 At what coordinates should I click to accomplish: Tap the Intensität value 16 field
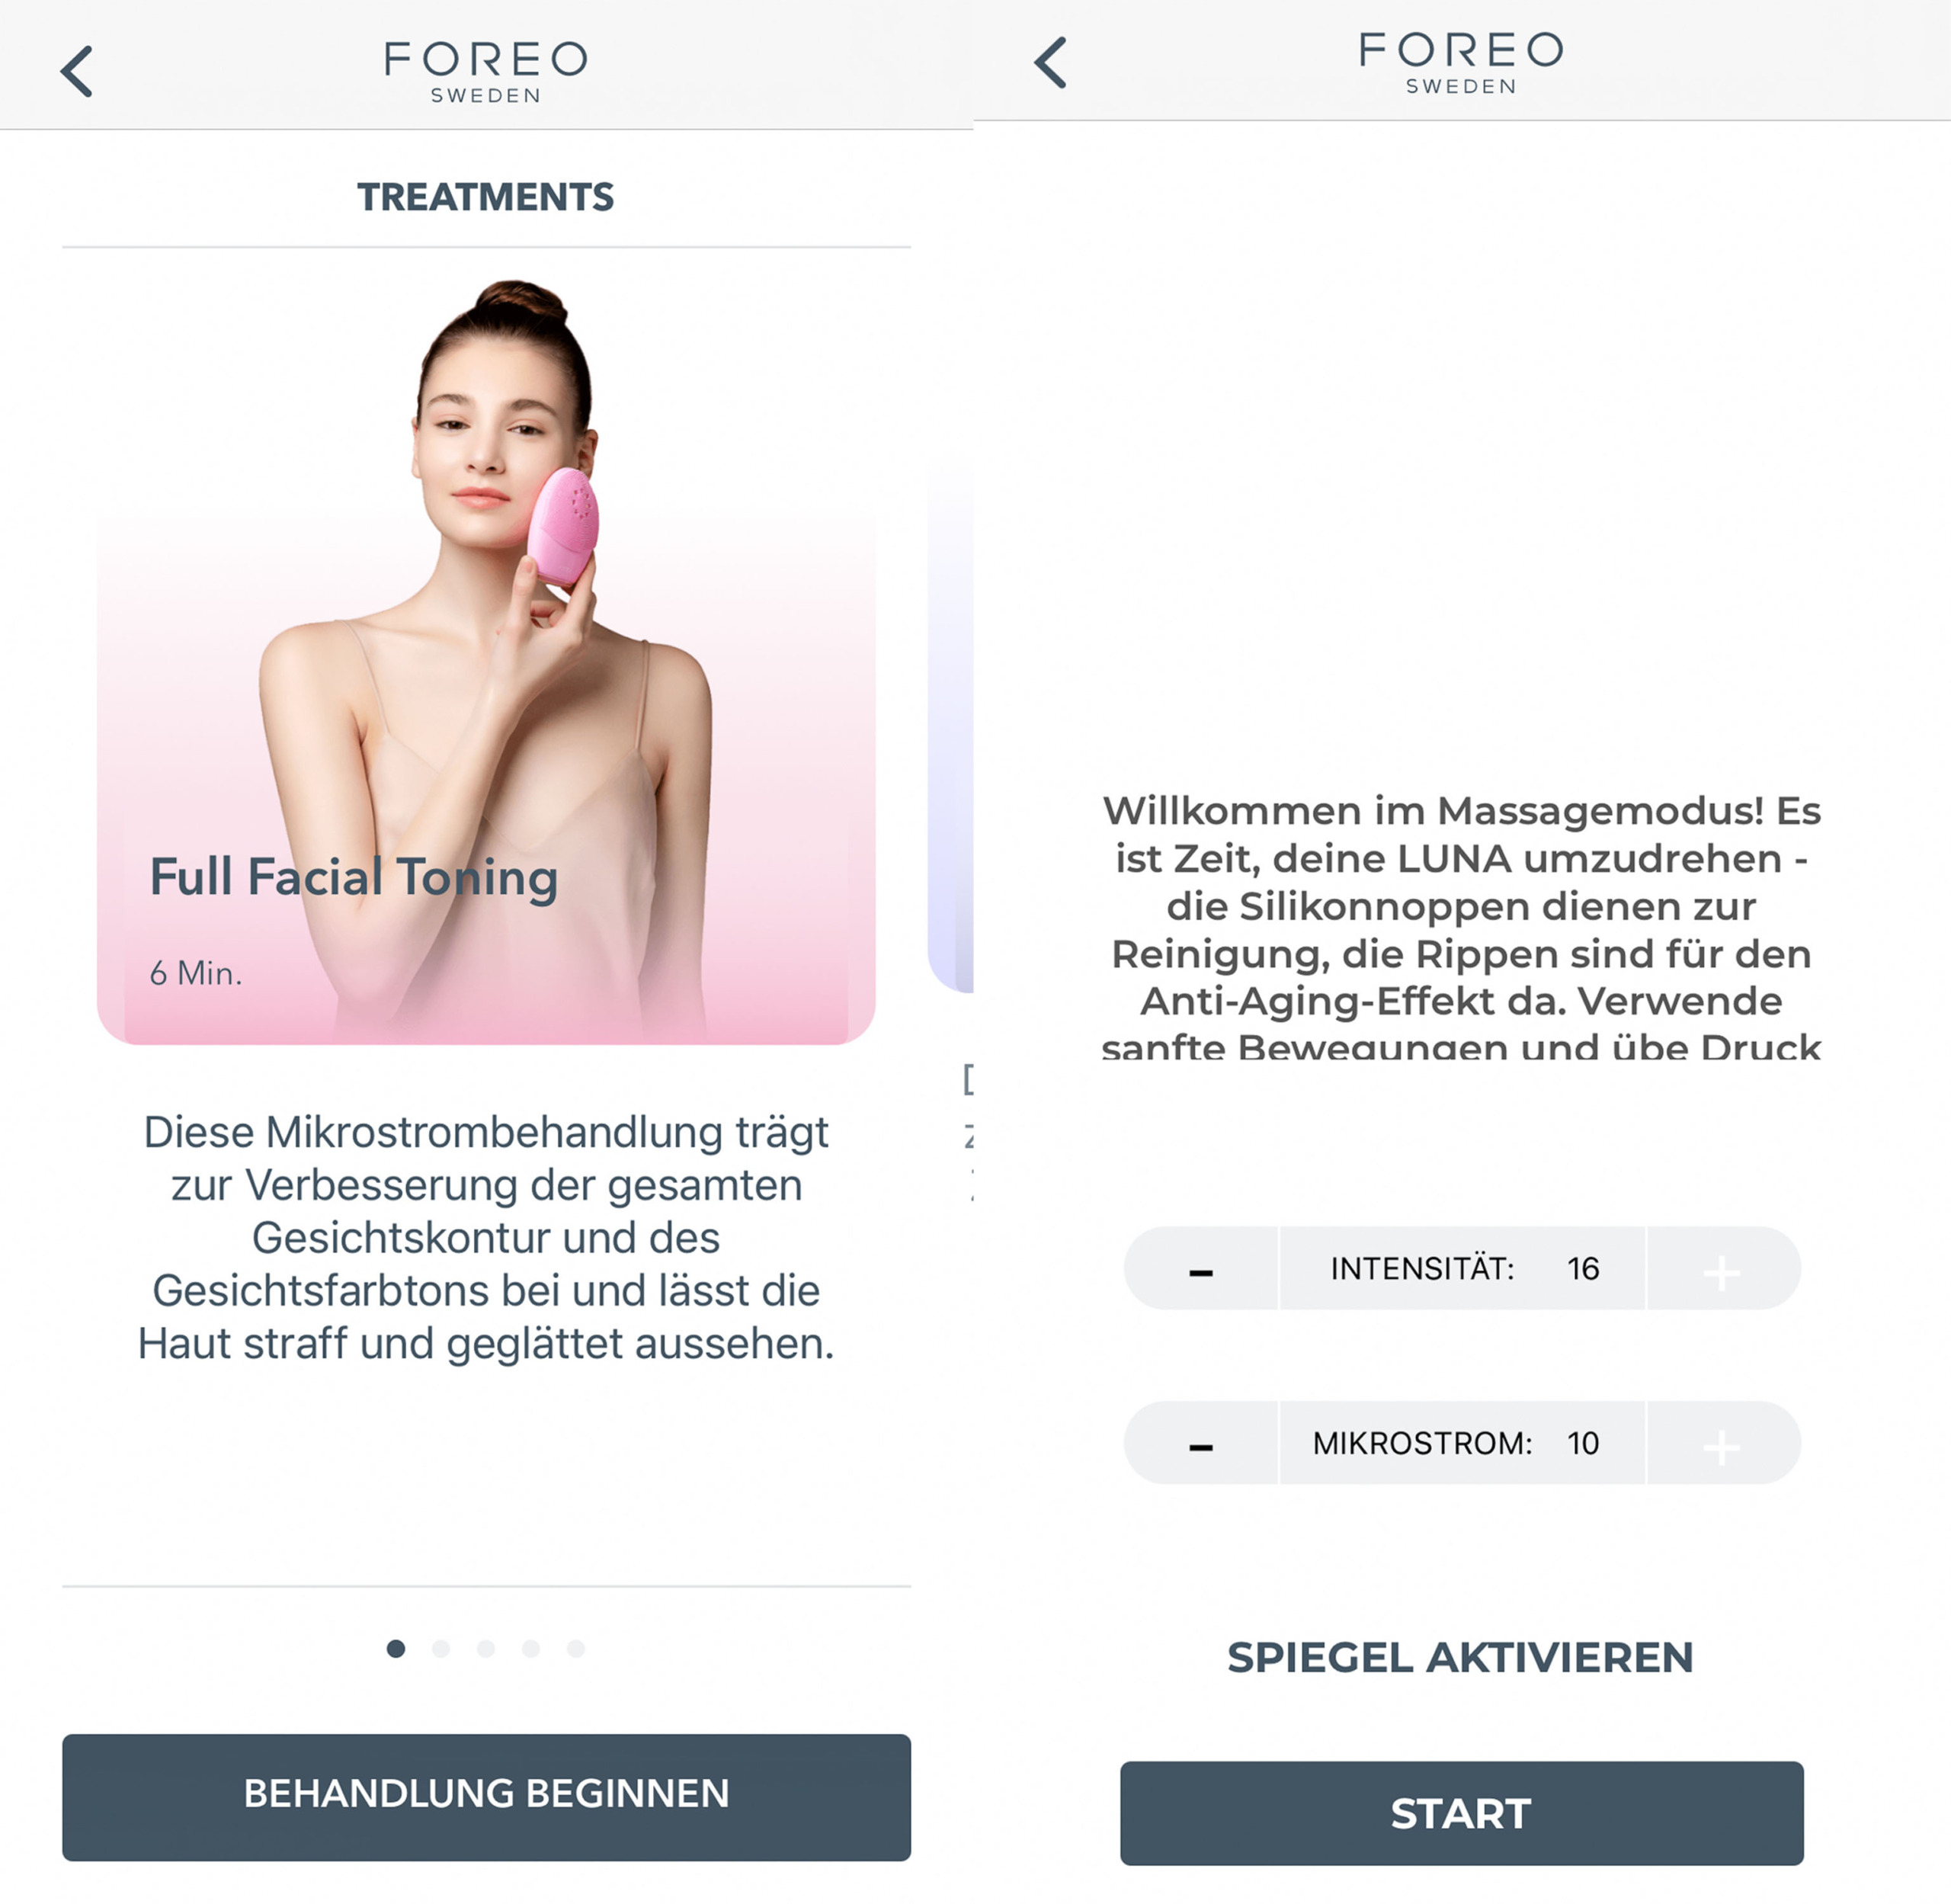pos(1462,1269)
